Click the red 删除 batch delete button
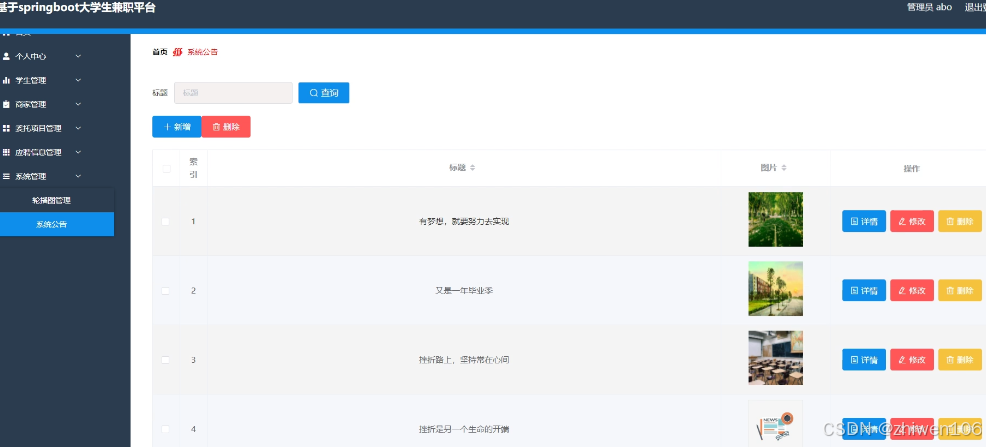This screenshot has height=447, width=986. point(226,126)
